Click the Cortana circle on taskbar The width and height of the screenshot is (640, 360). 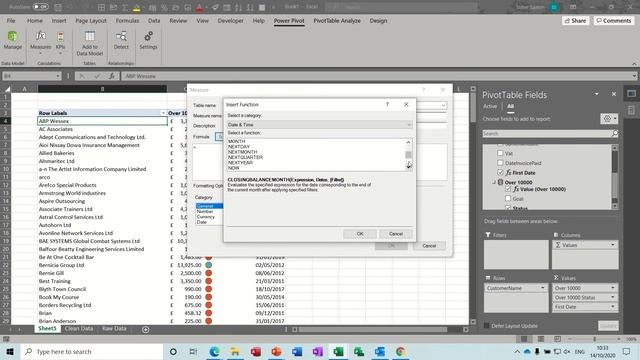click(173, 351)
